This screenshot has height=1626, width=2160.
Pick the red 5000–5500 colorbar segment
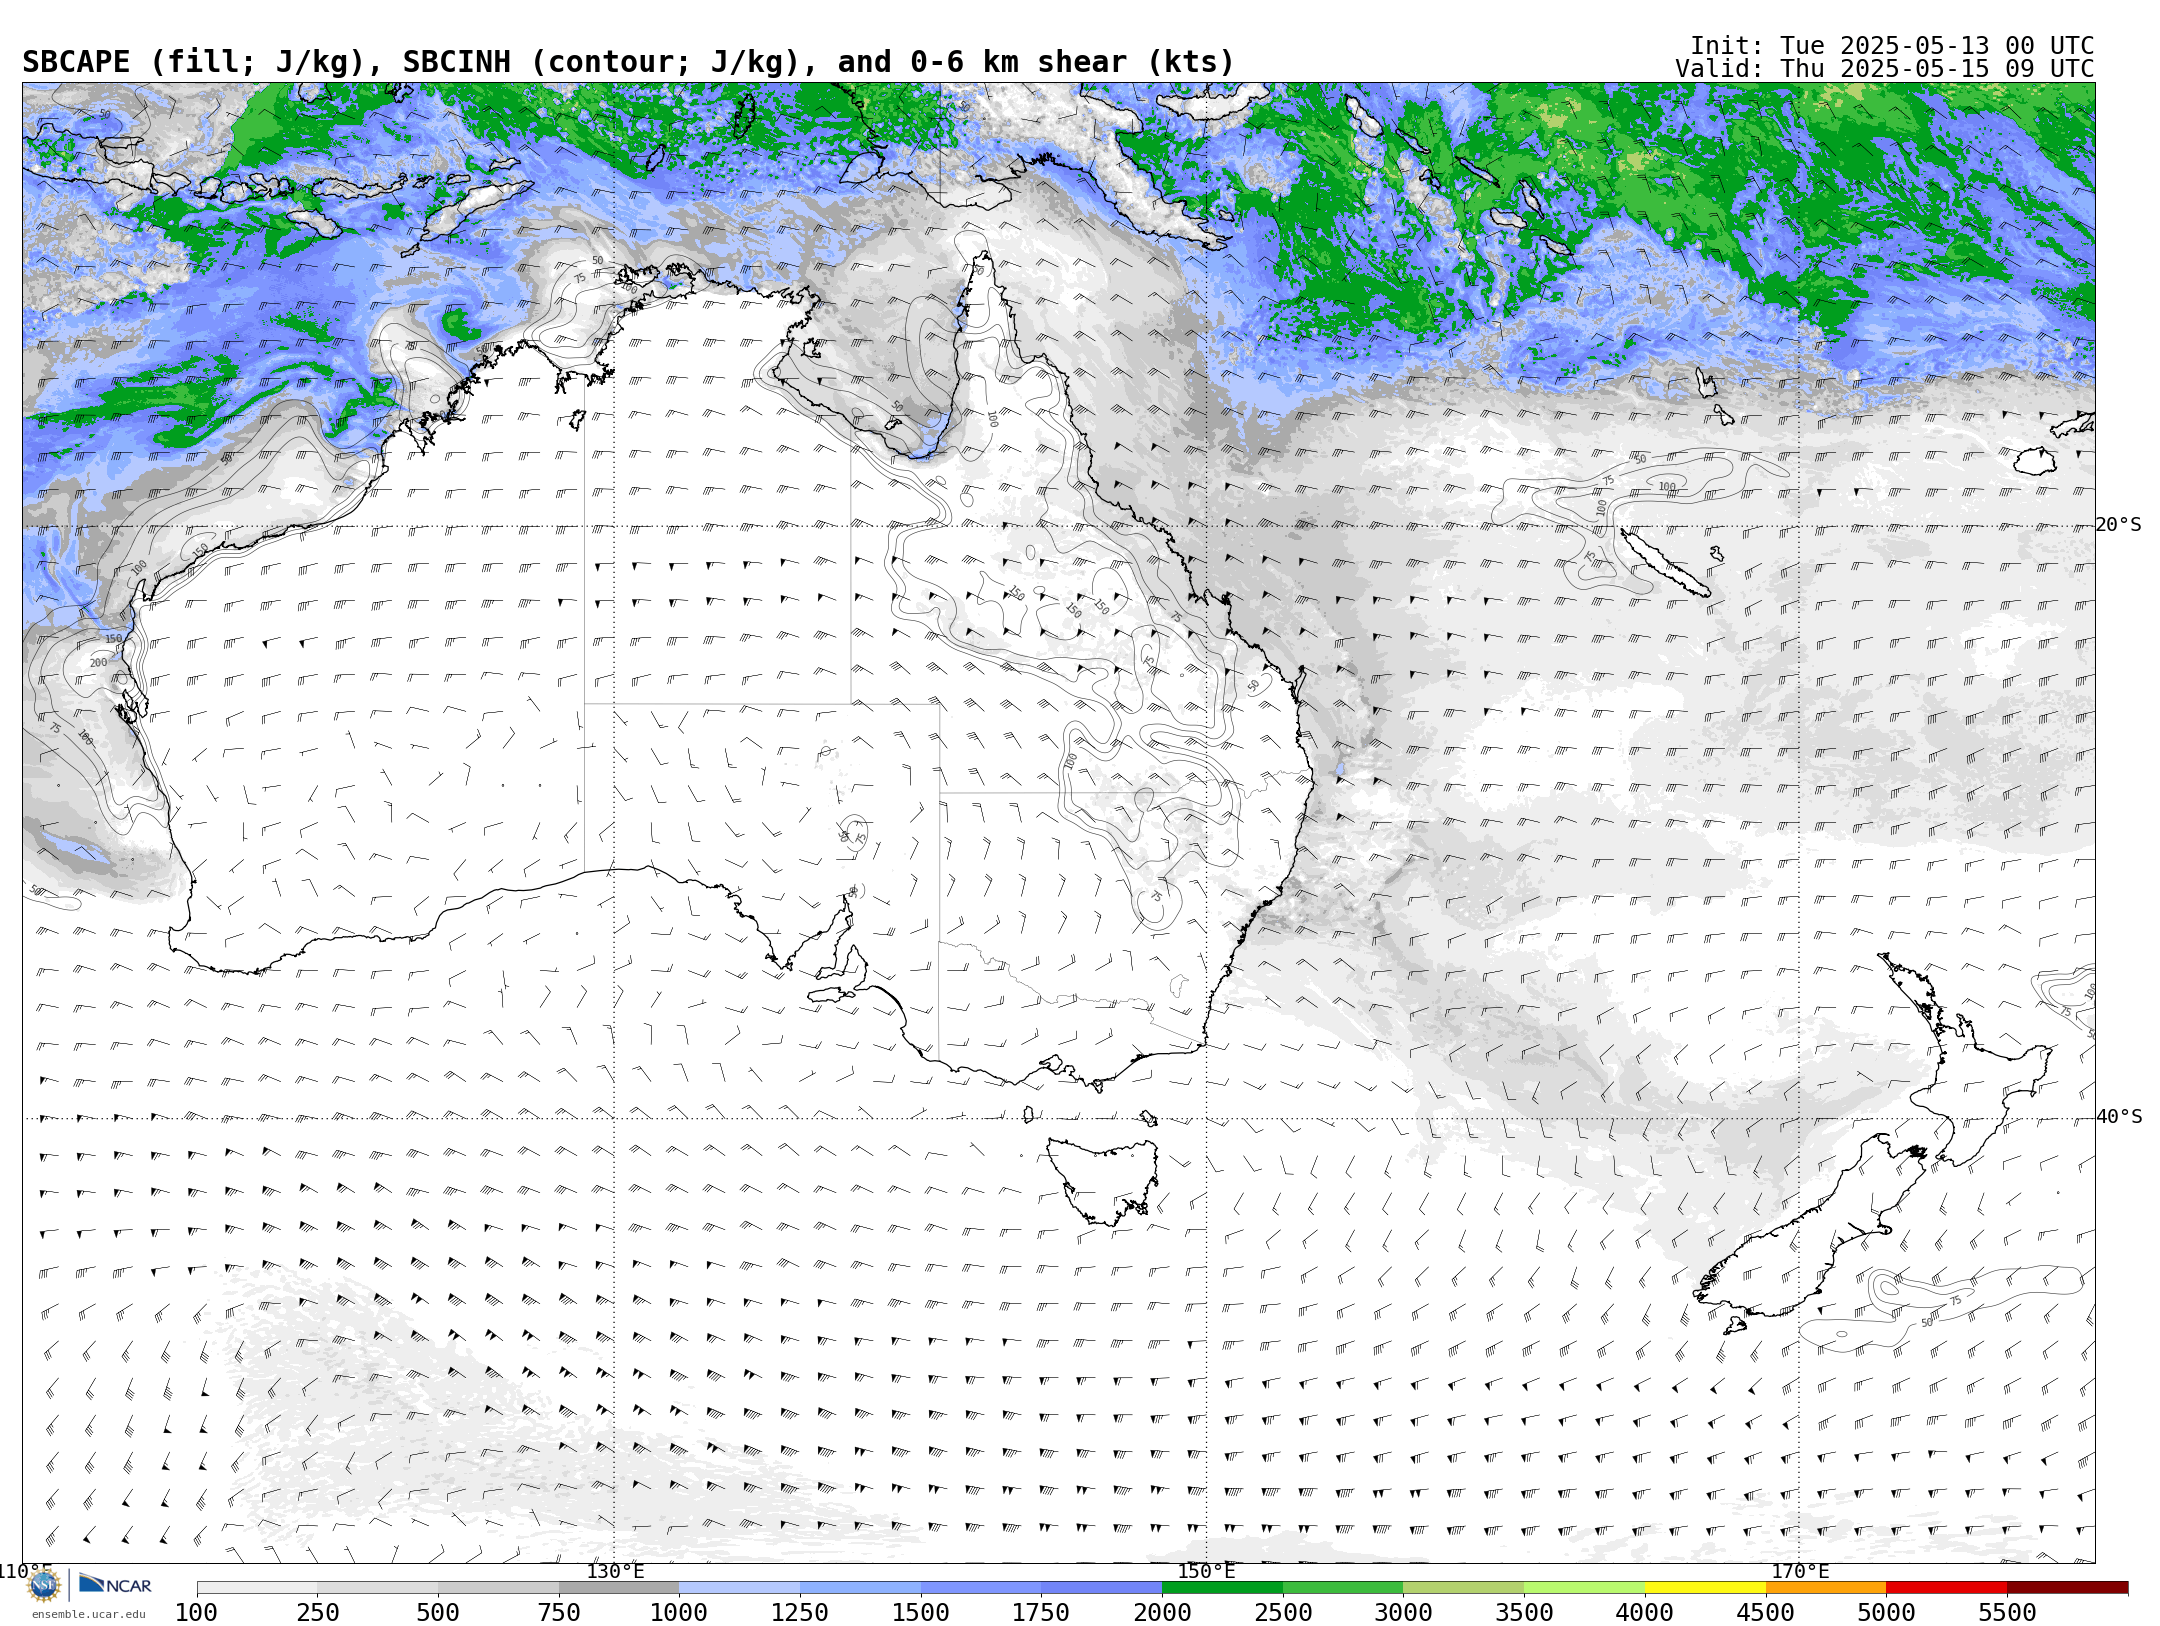click(1946, 1588)
